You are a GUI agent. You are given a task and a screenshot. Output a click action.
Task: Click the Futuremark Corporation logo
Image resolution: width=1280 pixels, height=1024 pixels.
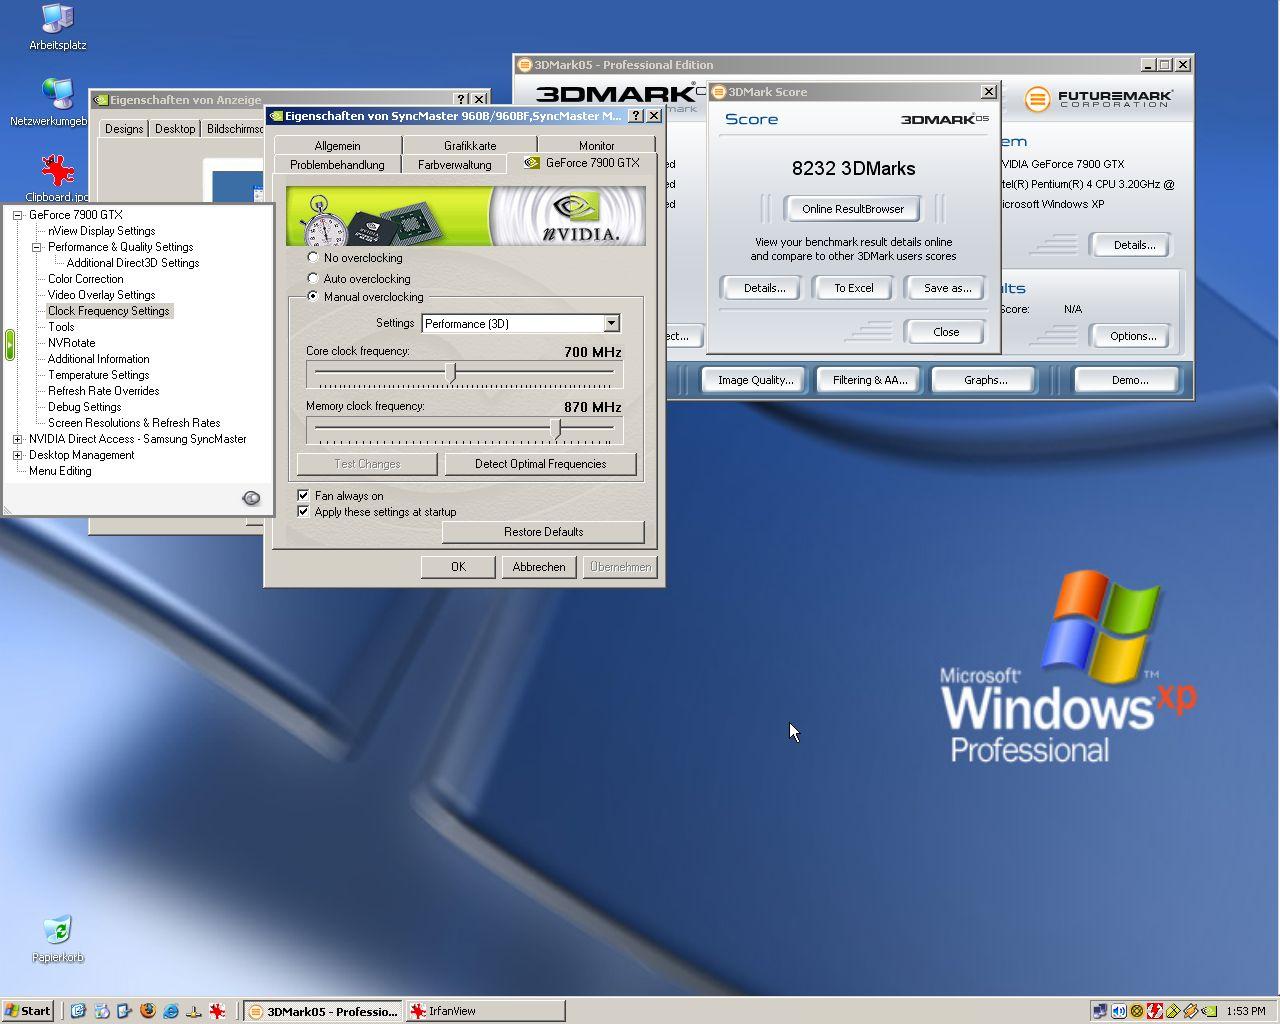click(1099, 98)
